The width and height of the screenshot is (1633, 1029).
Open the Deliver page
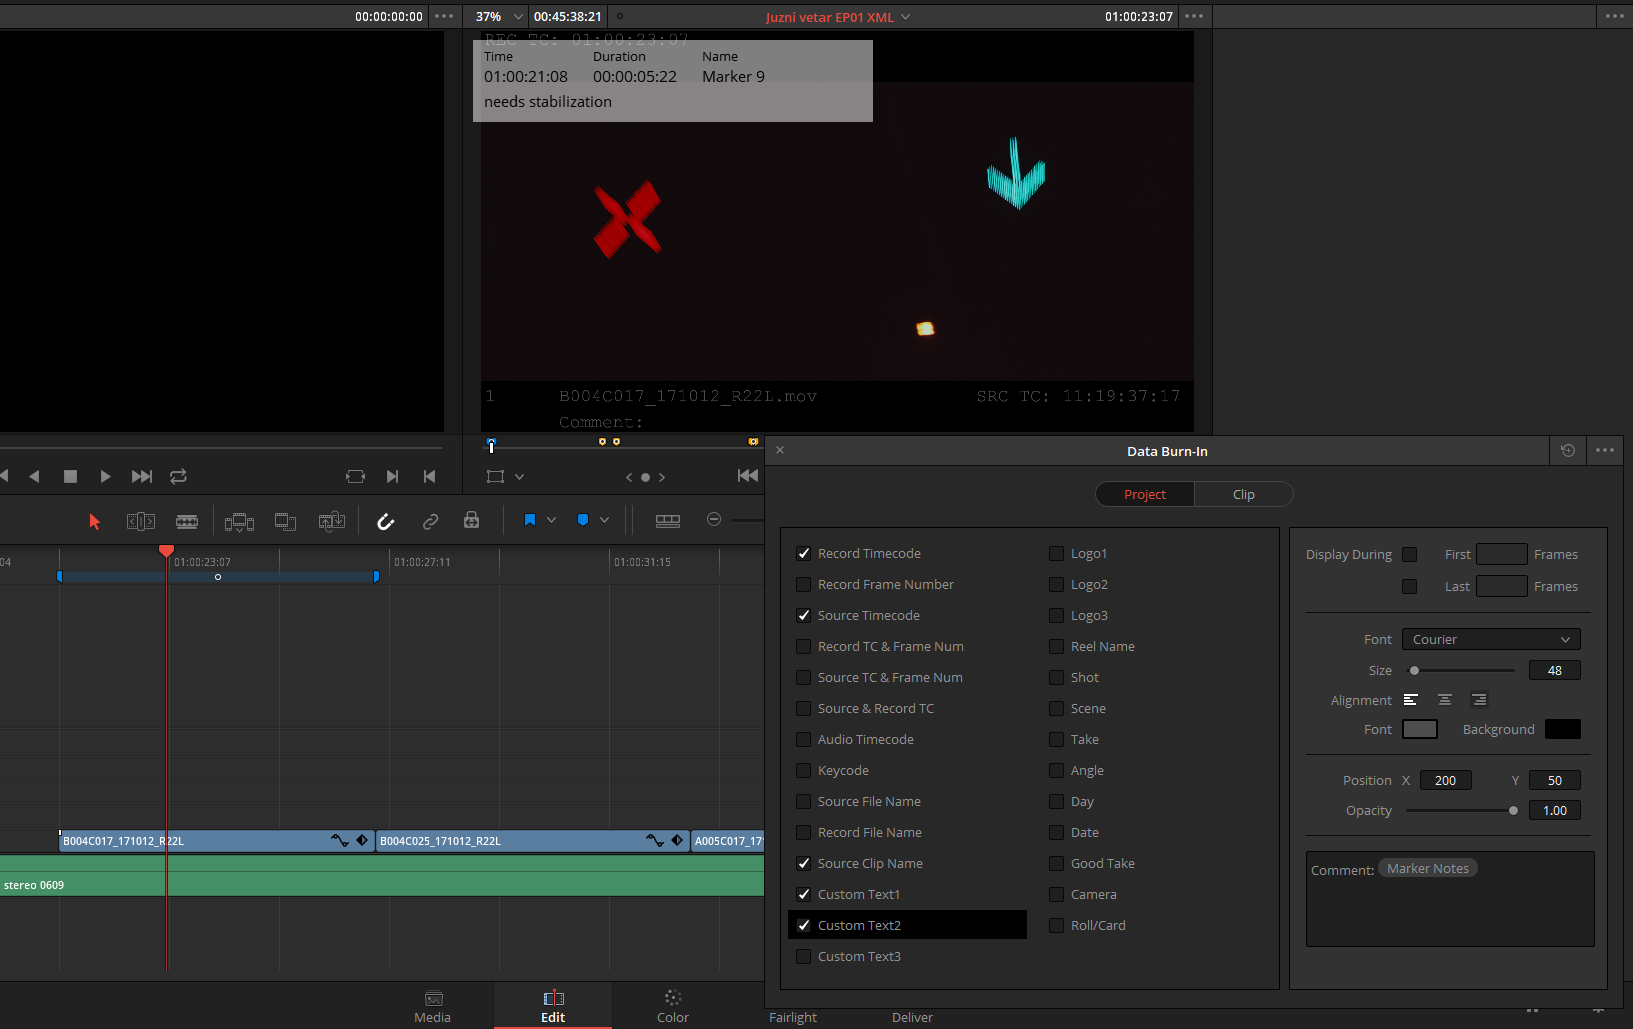pos(912,1017)
